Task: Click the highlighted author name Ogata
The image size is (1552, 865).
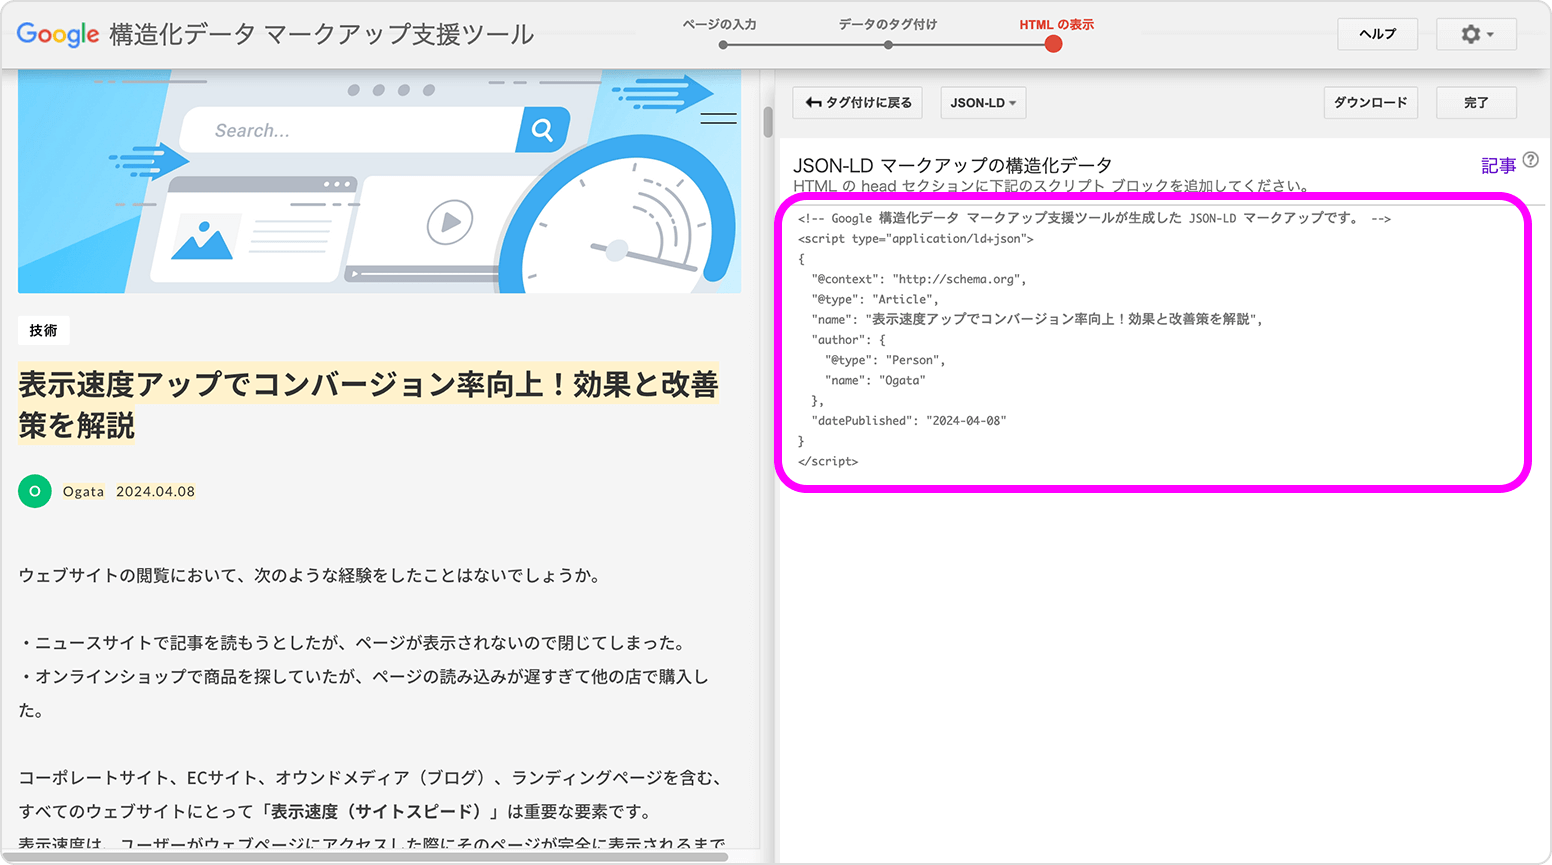Action: tap(83, 492)
